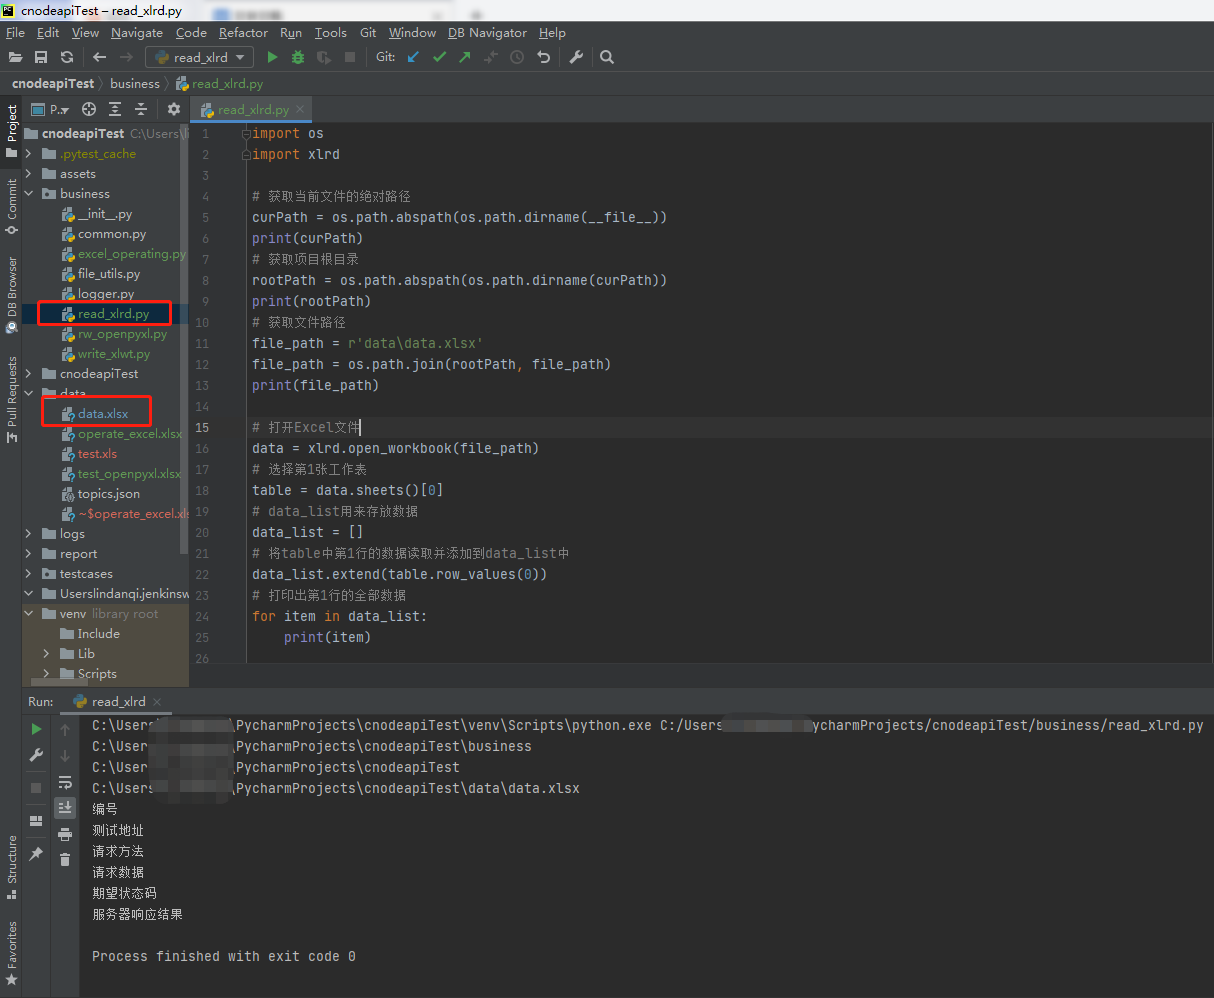Image resolution: width=1214 pixels, height=998 pixels.
Task: Collapse the venv library root folder
Action: (x=29, y=614)
